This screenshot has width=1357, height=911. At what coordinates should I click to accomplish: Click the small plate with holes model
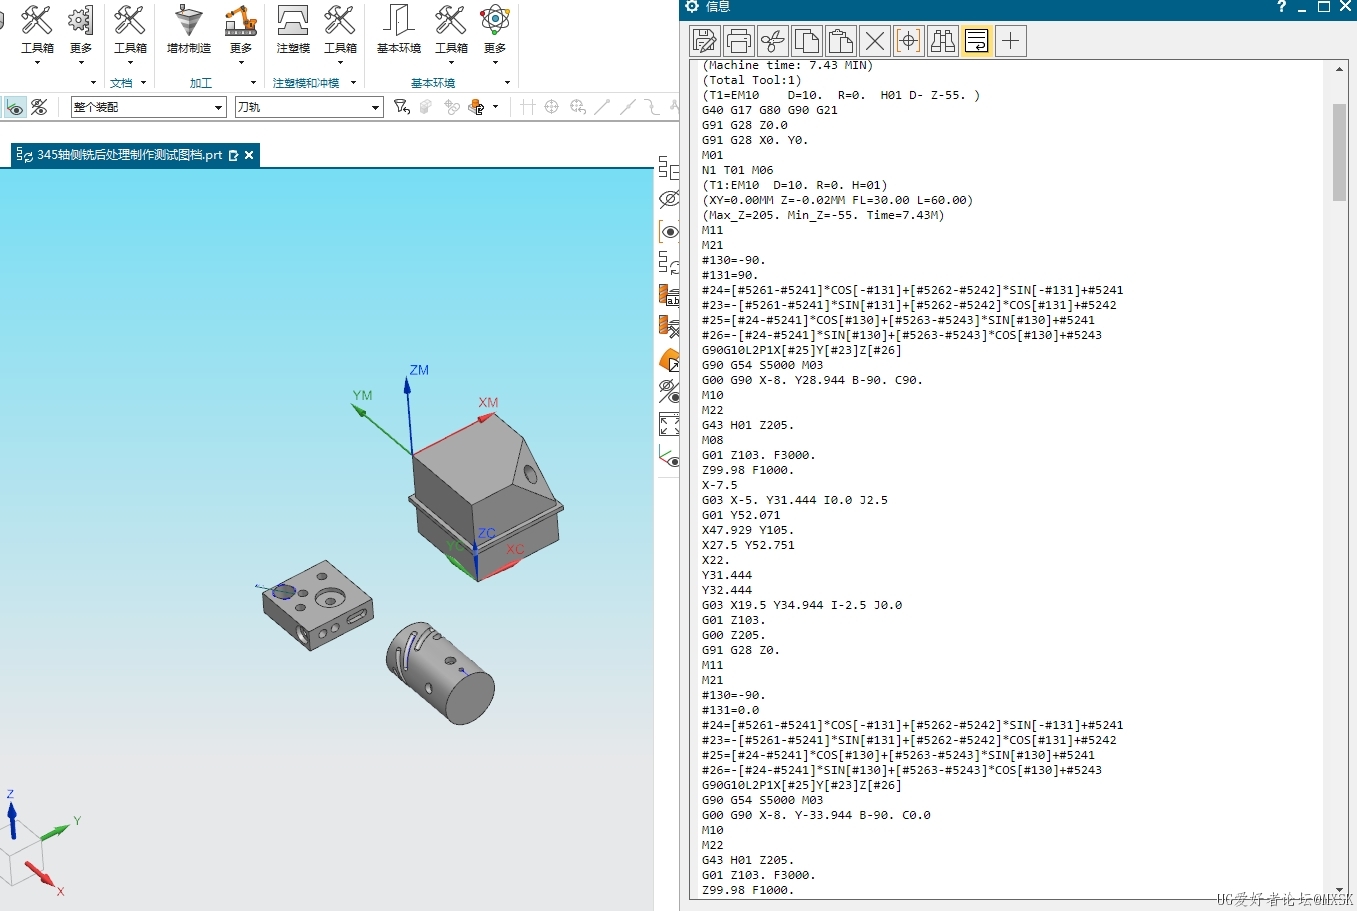[318, 605]
